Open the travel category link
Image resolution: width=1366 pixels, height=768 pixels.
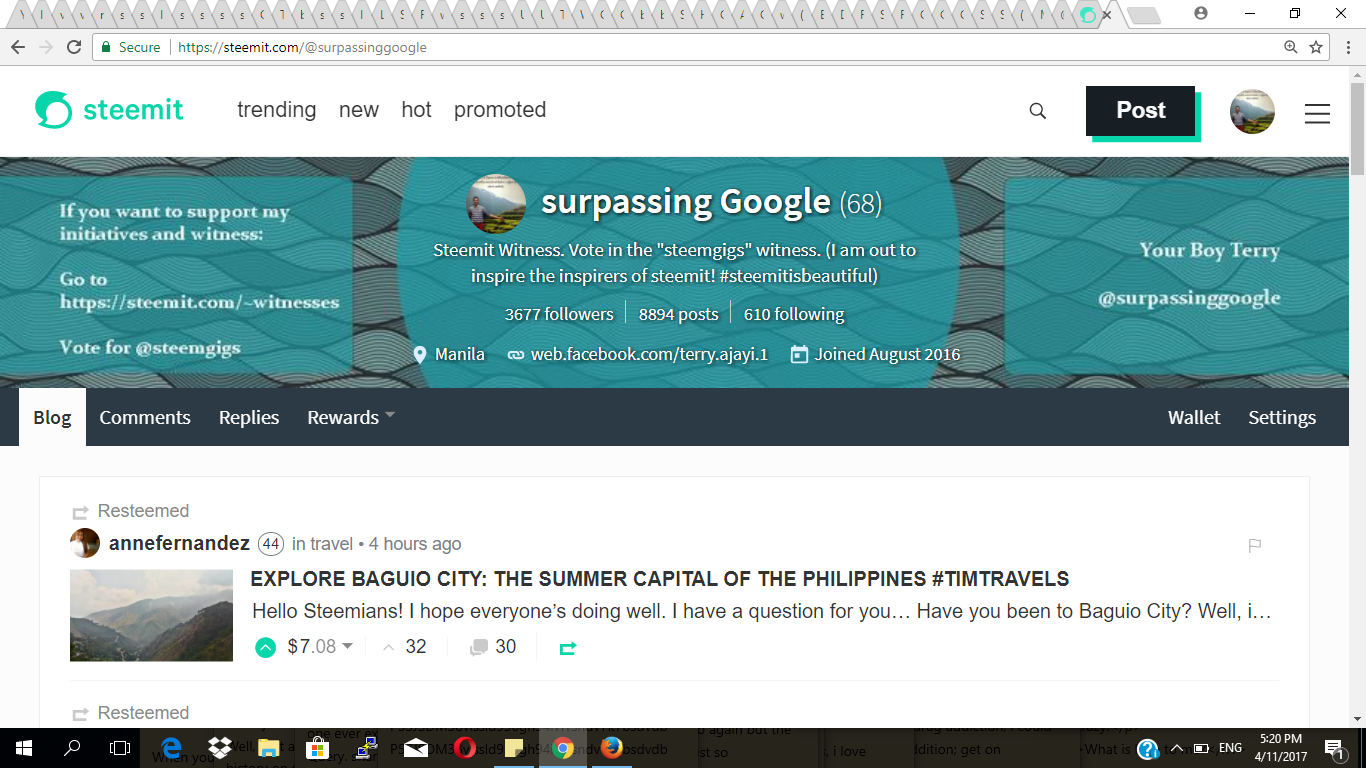(x=333, y=544)
